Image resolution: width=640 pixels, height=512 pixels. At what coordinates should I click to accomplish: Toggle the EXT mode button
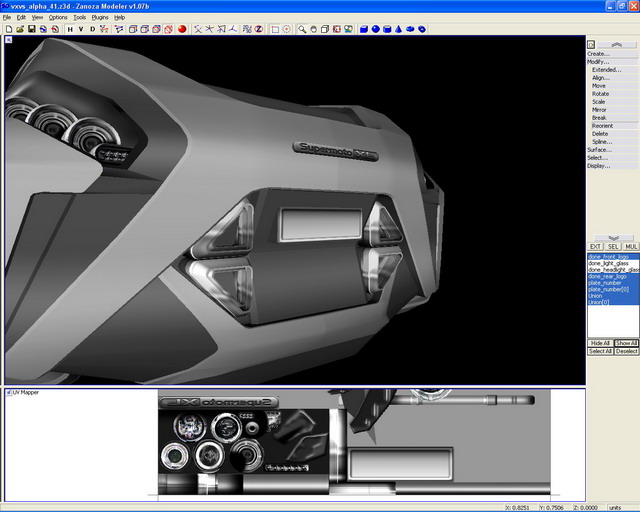pyautogui.click(x=595, y=246)
